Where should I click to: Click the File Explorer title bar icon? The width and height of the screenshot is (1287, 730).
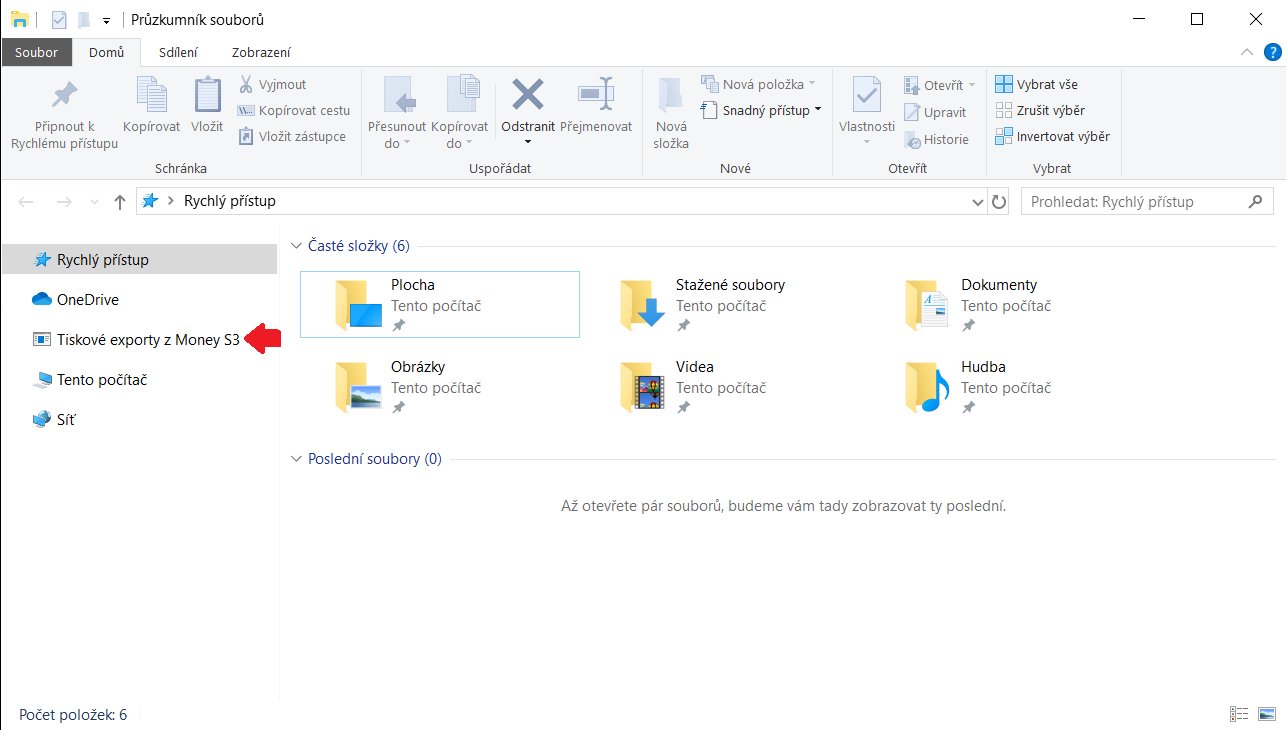[x=20, y=20]
